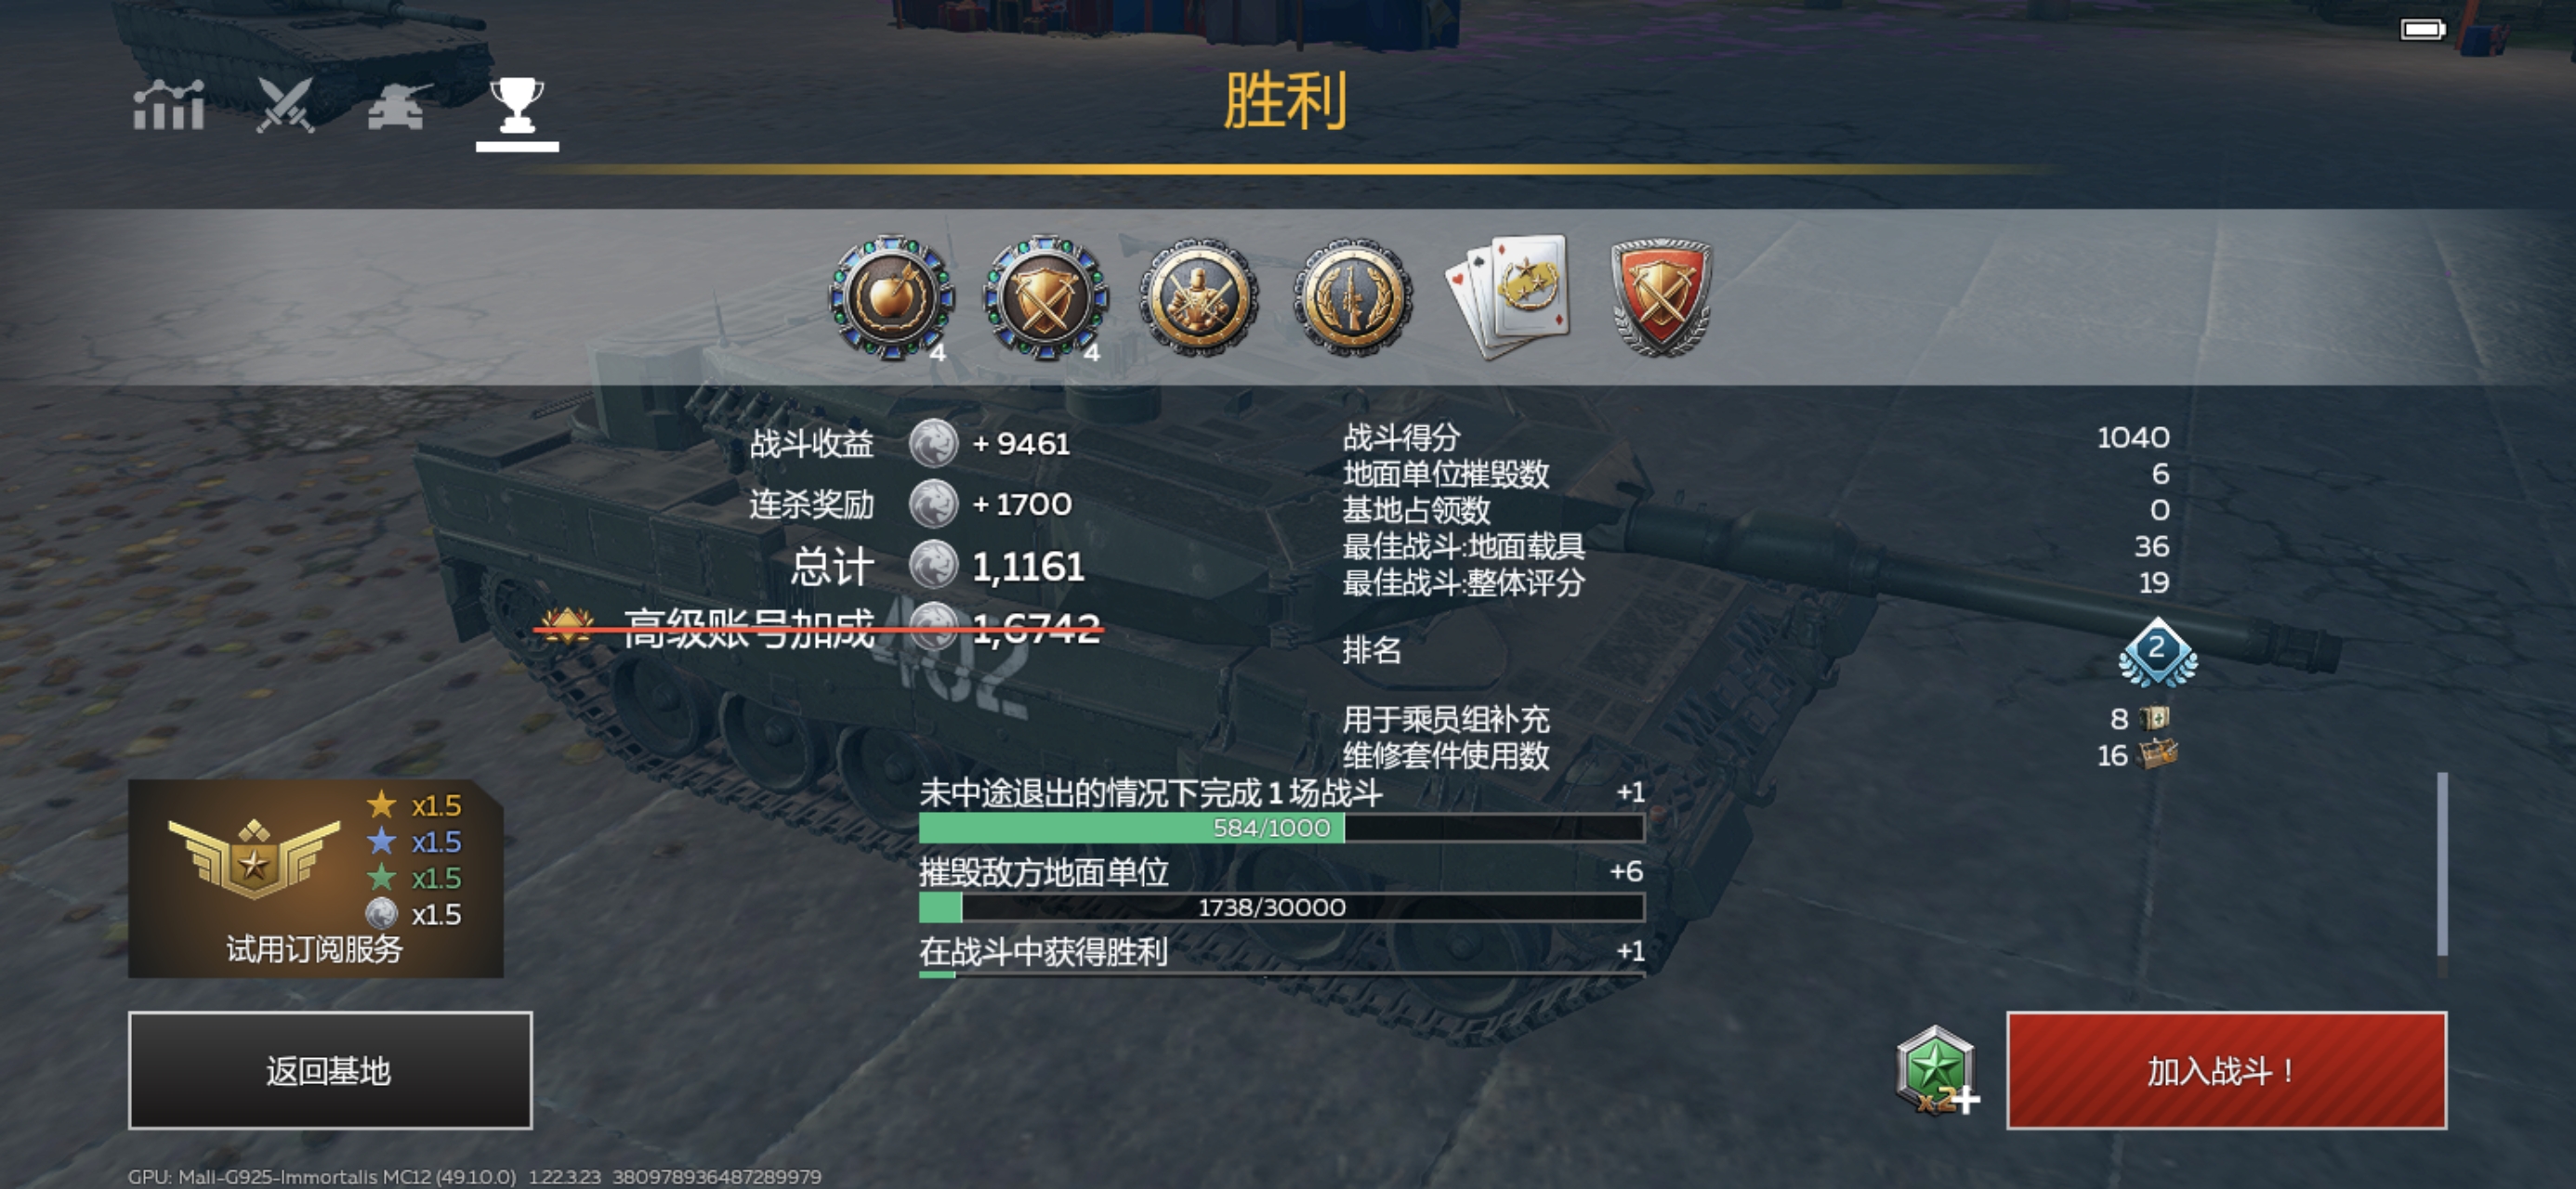Viewport: 2576px width, 1189px height.
Task: Click the repair kit crate icon
Action: [2158, 754]
